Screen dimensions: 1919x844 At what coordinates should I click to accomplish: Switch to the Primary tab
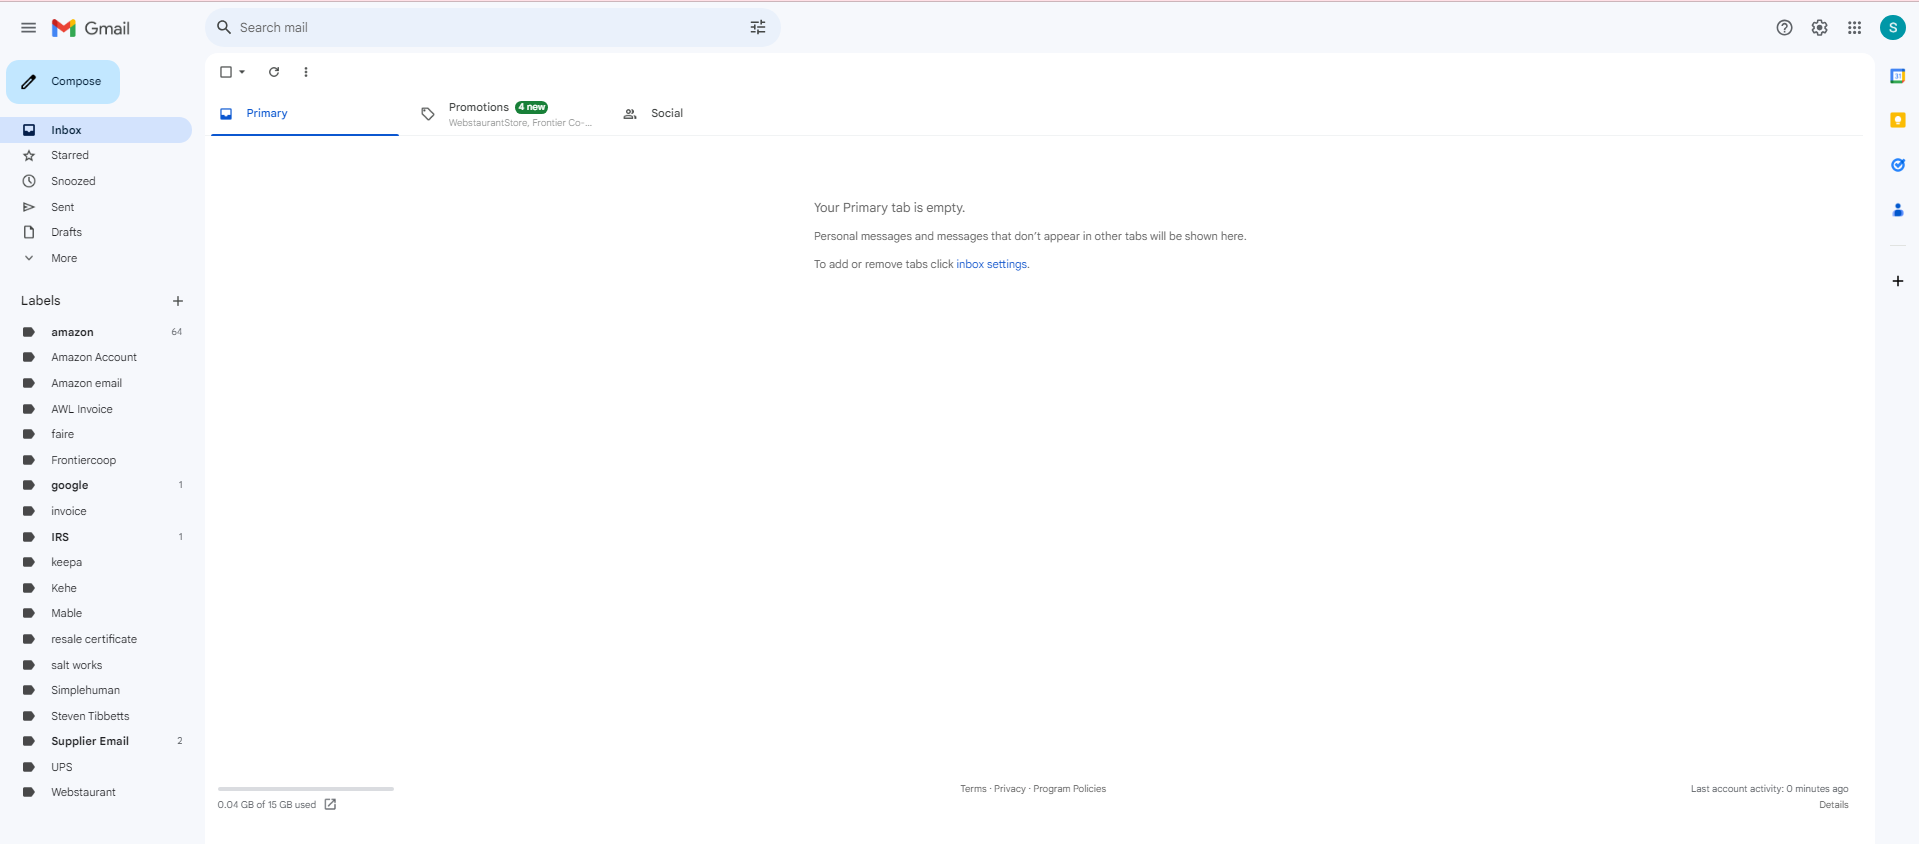pyautogui.click(x=304, y=114)
